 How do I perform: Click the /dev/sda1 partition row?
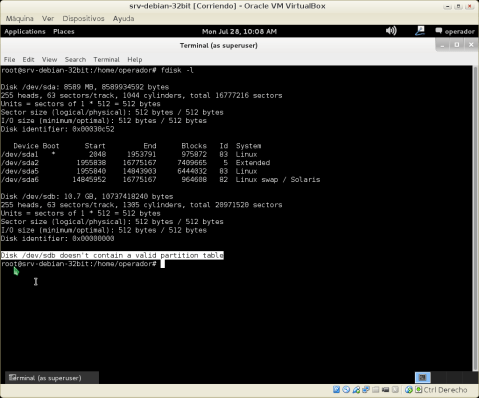pyautogui.click(x=129, y=154)
